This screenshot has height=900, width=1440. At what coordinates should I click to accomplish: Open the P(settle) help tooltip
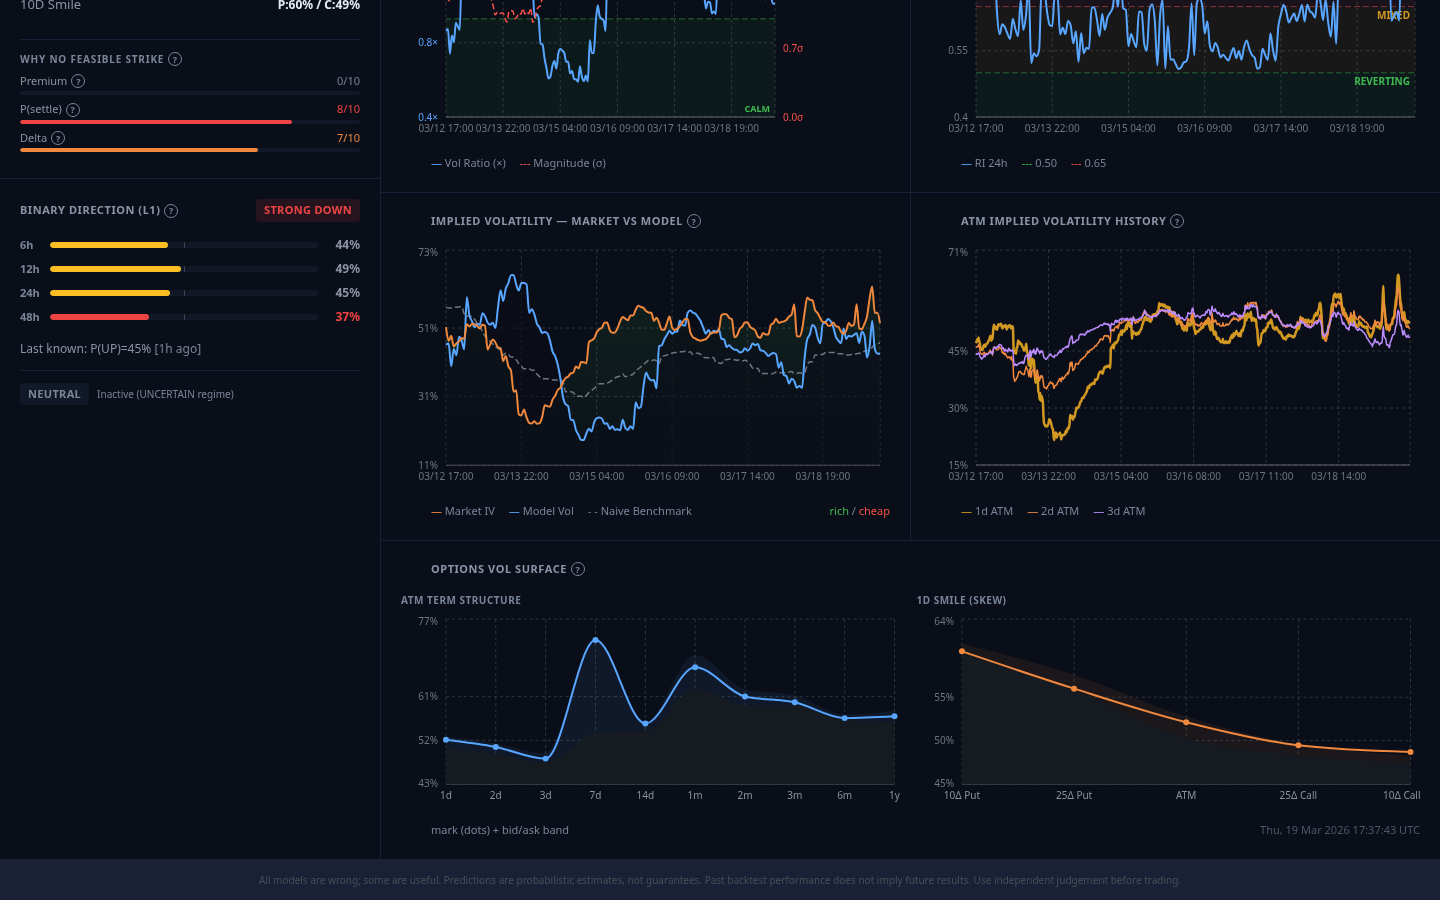(x=75, y=110)
